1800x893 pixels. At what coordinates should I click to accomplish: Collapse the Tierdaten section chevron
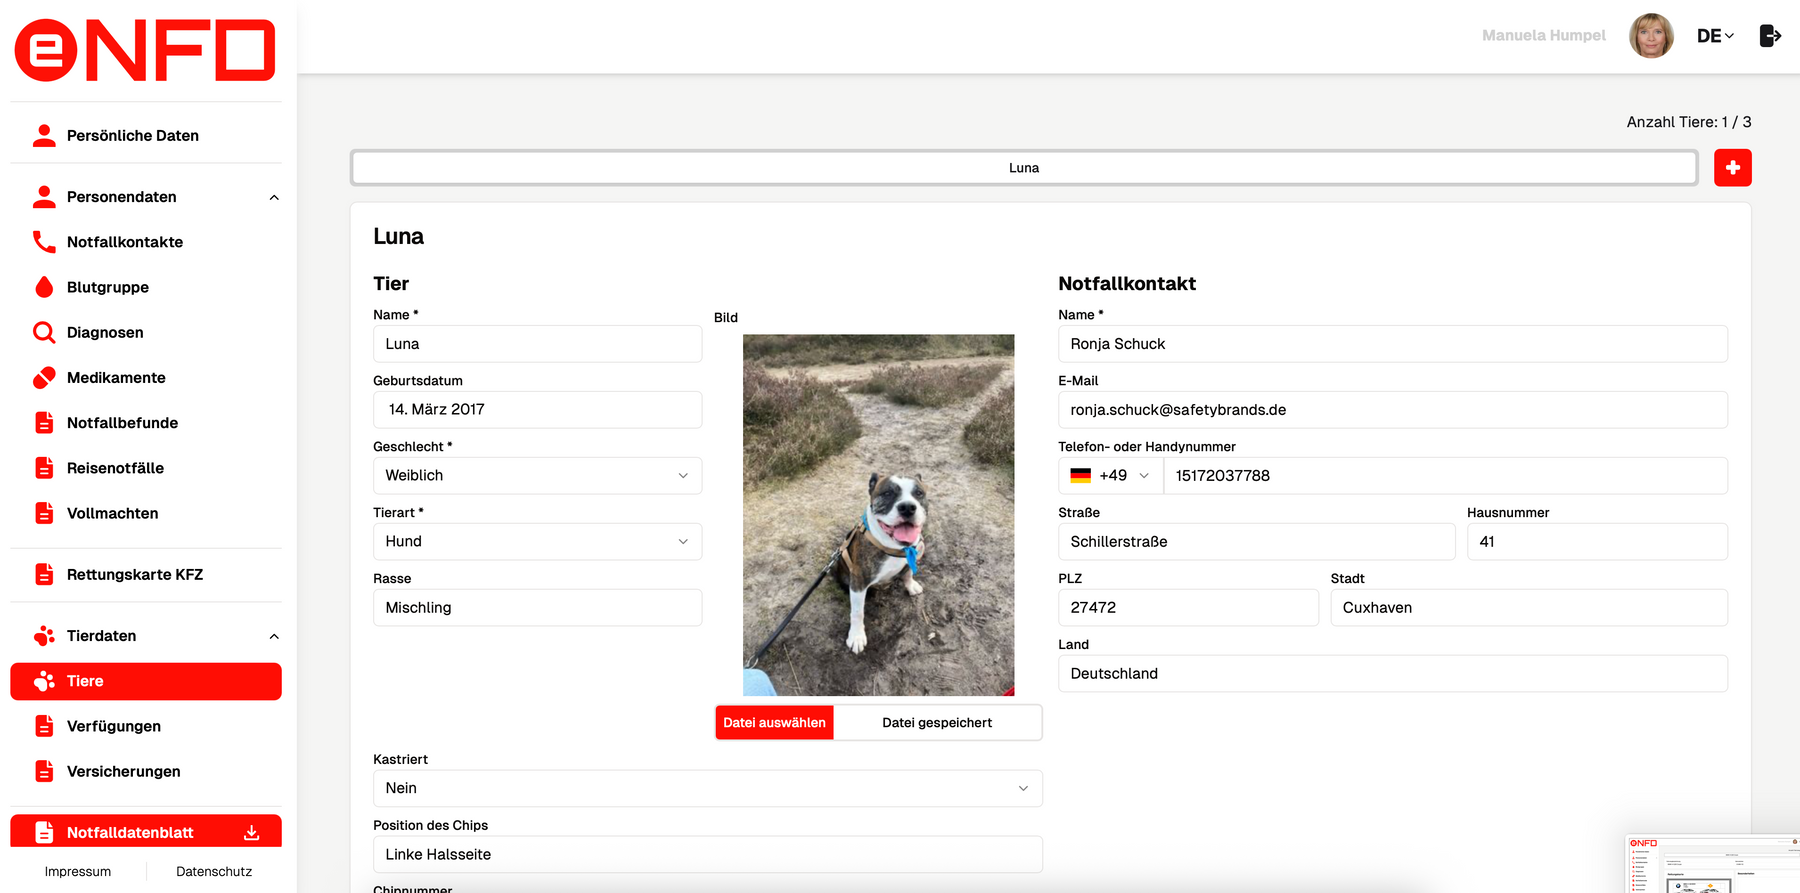[x=274, y=636]
